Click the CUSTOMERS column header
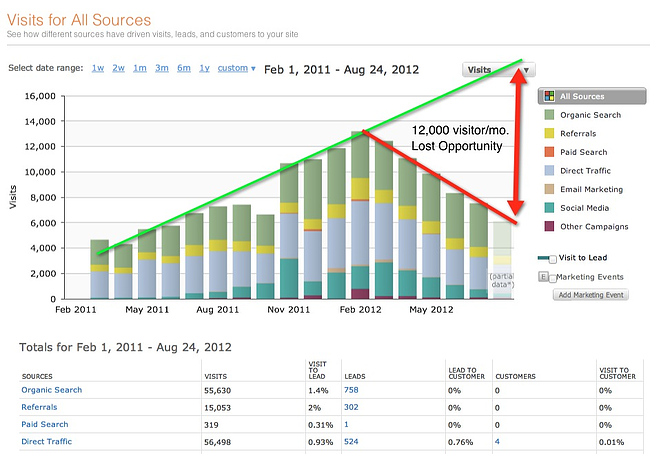 click(x=515, y=376)
